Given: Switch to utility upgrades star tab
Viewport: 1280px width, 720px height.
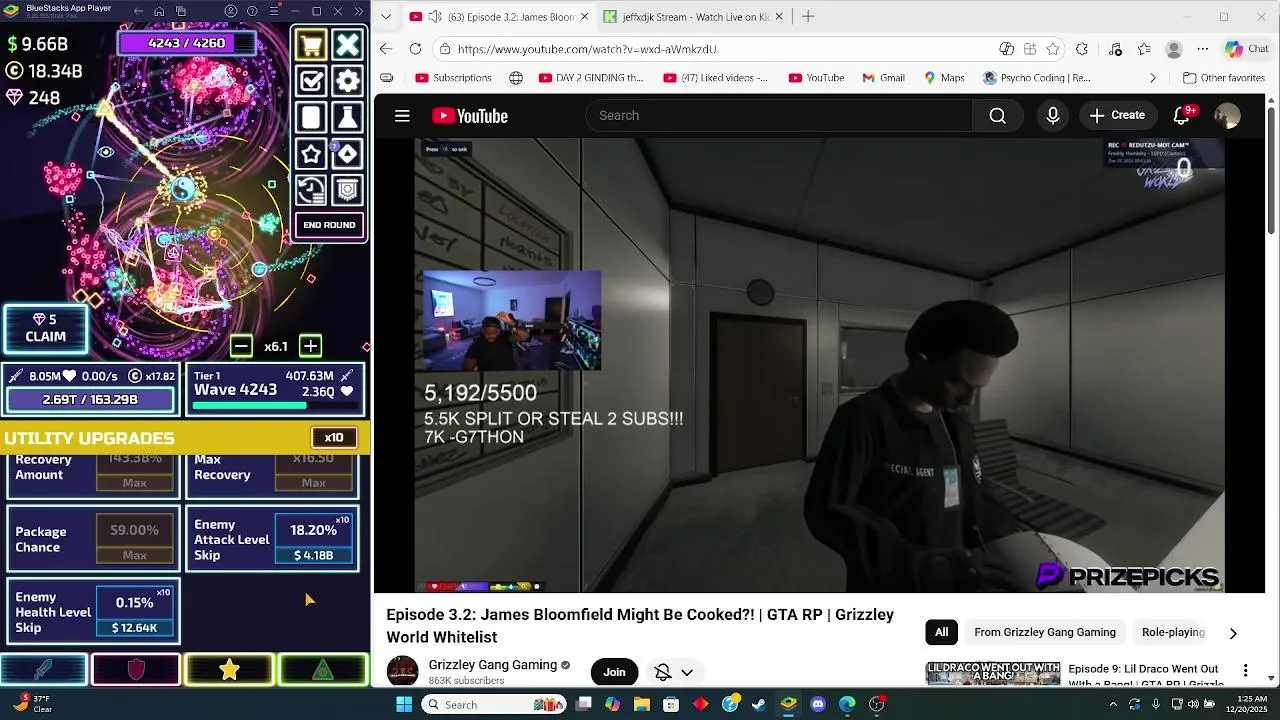Looking at the screenshot, I should (x=229, y=669).
